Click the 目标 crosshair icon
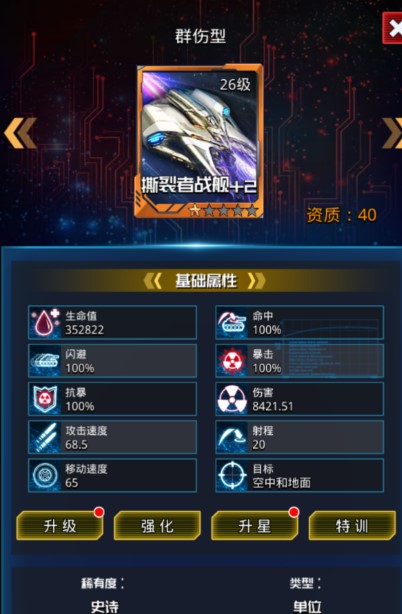Screen dimensions: 402x614 (232, 475)
